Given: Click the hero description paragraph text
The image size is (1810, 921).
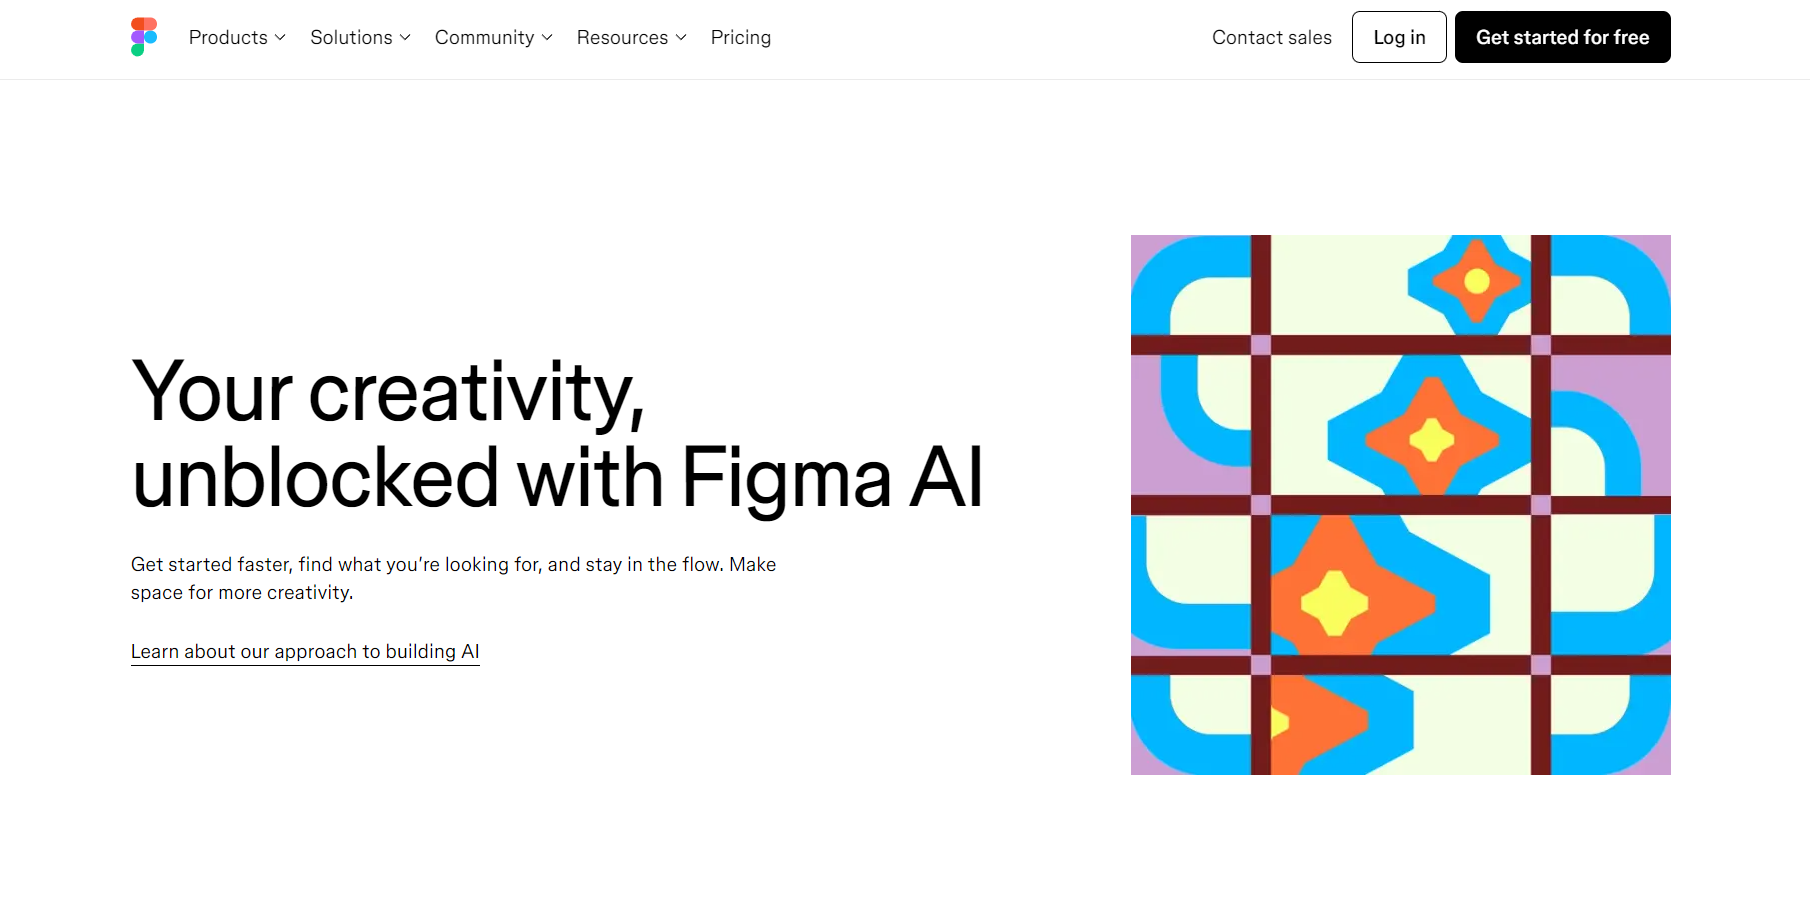Looking at the screenshot, I should tap(452, 578).
